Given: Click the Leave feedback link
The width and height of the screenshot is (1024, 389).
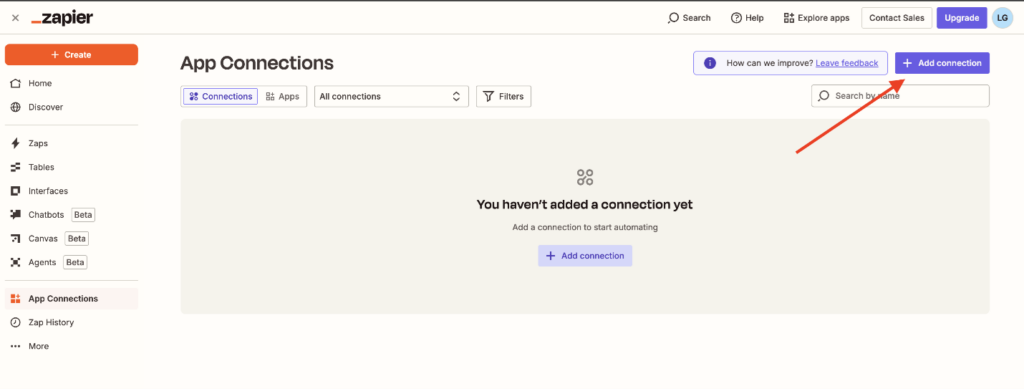Looking at the screenshot, I should 847,63.
